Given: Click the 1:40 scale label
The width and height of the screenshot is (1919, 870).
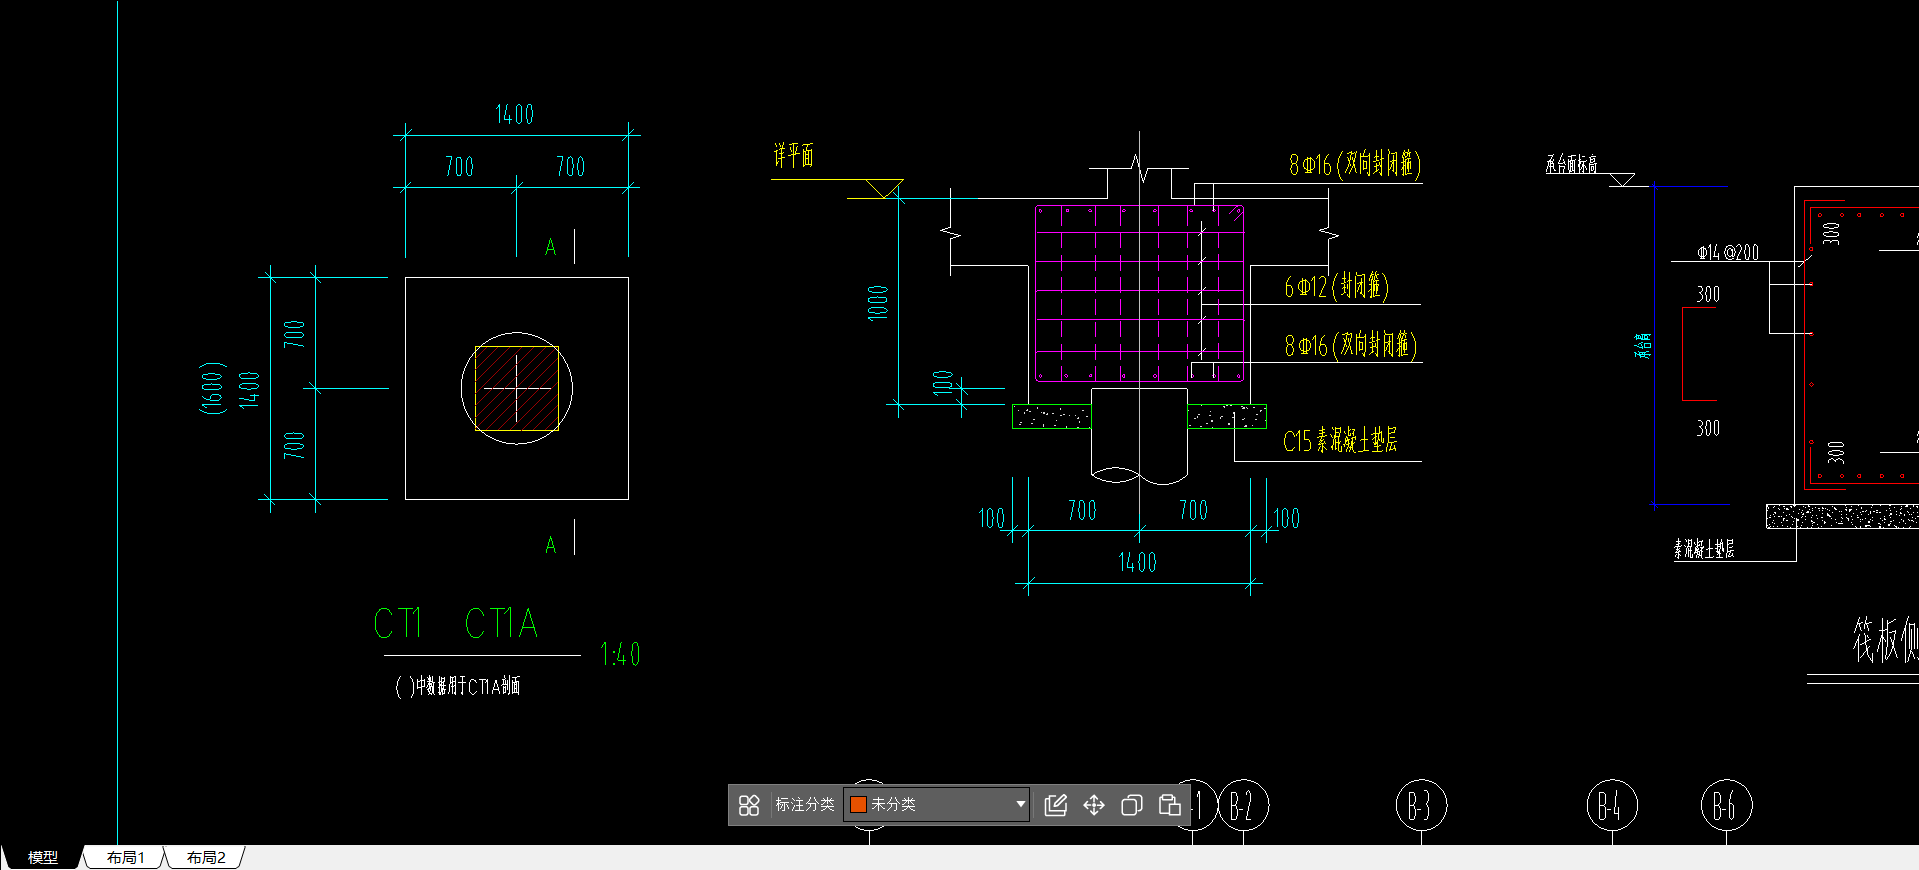Looking at the screenshot, I should pyautogui.click(x=620, y=655).
